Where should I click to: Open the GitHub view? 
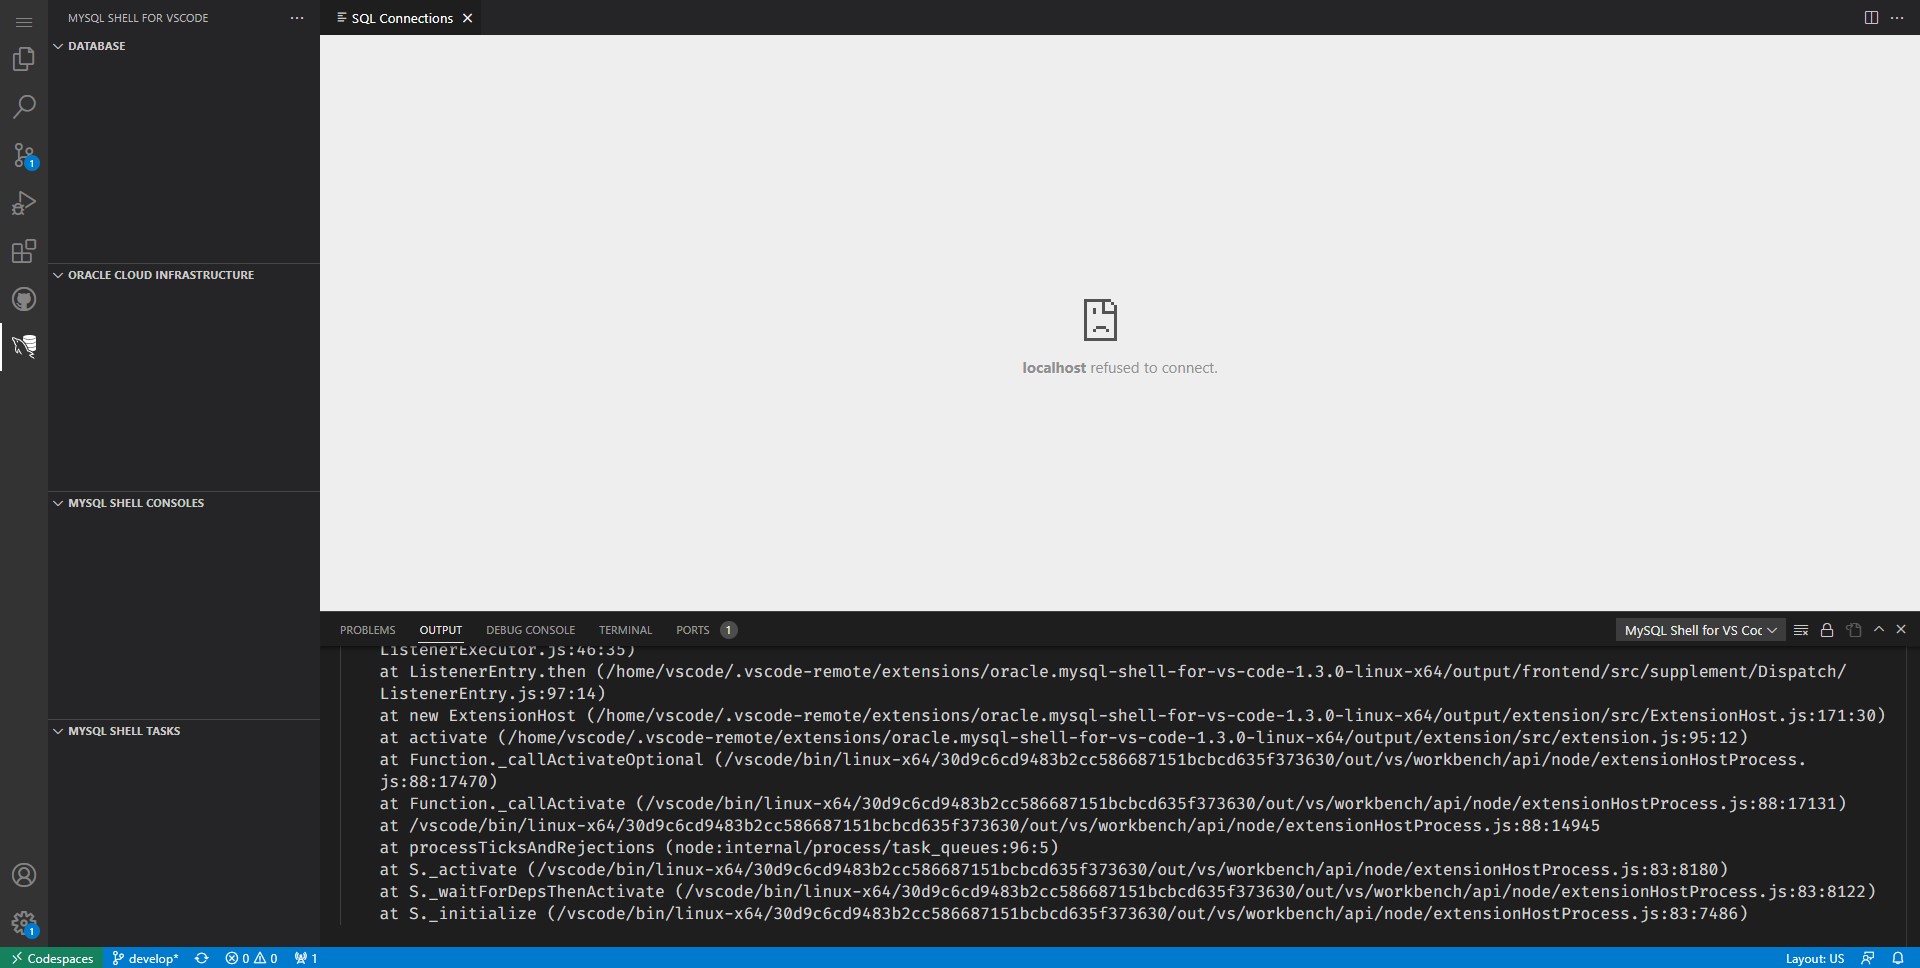24,299
